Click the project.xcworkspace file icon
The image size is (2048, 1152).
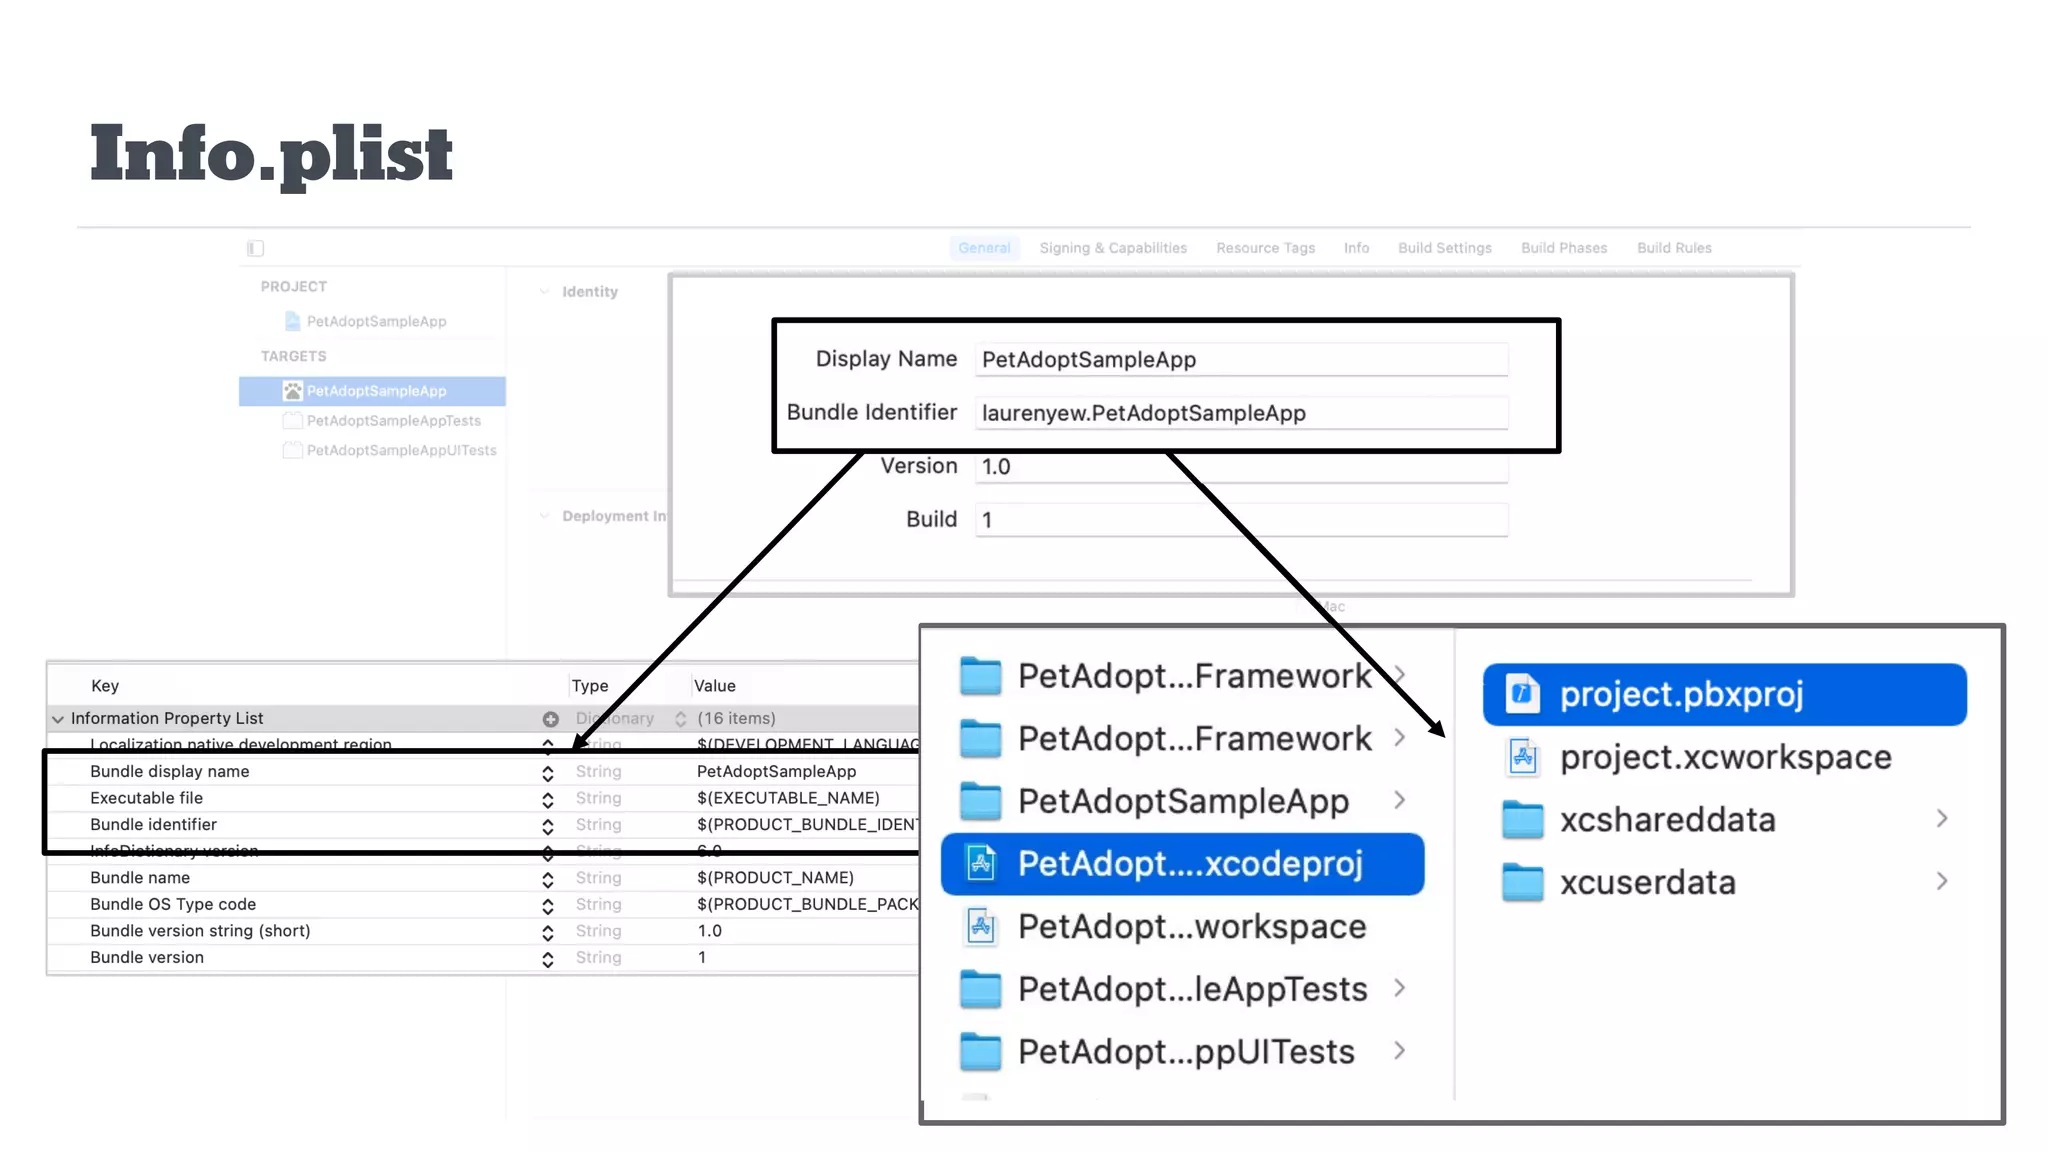(1522, 757)
